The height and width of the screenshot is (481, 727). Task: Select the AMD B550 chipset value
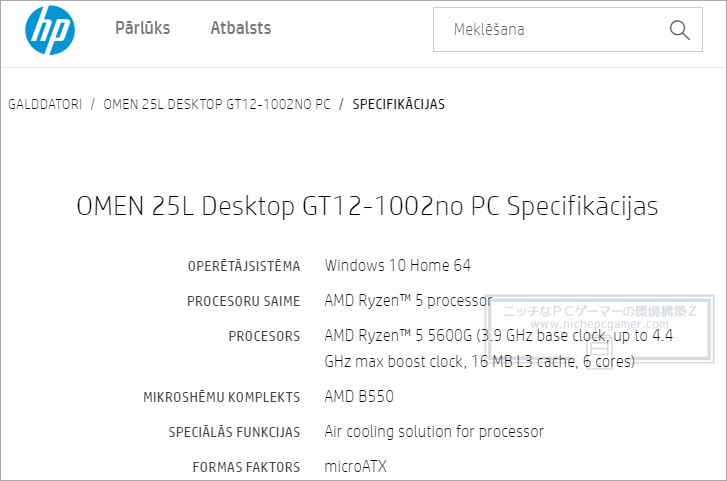coord(359,397)
